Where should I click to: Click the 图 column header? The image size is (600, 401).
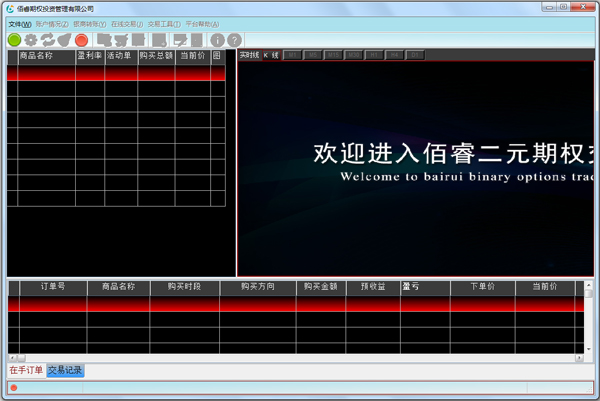pos(218,56)
